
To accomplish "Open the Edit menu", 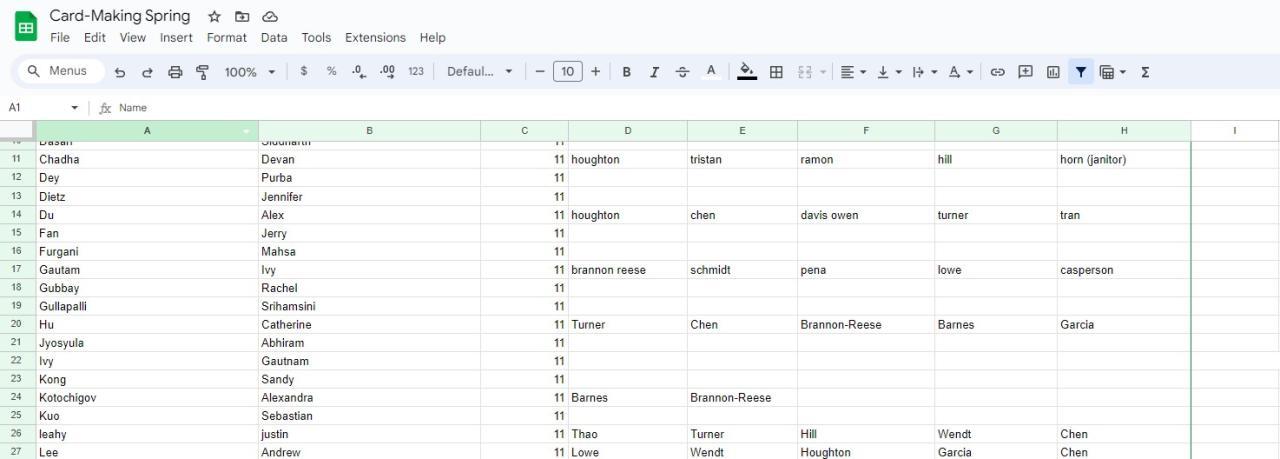I will click(x=95, y=37).
